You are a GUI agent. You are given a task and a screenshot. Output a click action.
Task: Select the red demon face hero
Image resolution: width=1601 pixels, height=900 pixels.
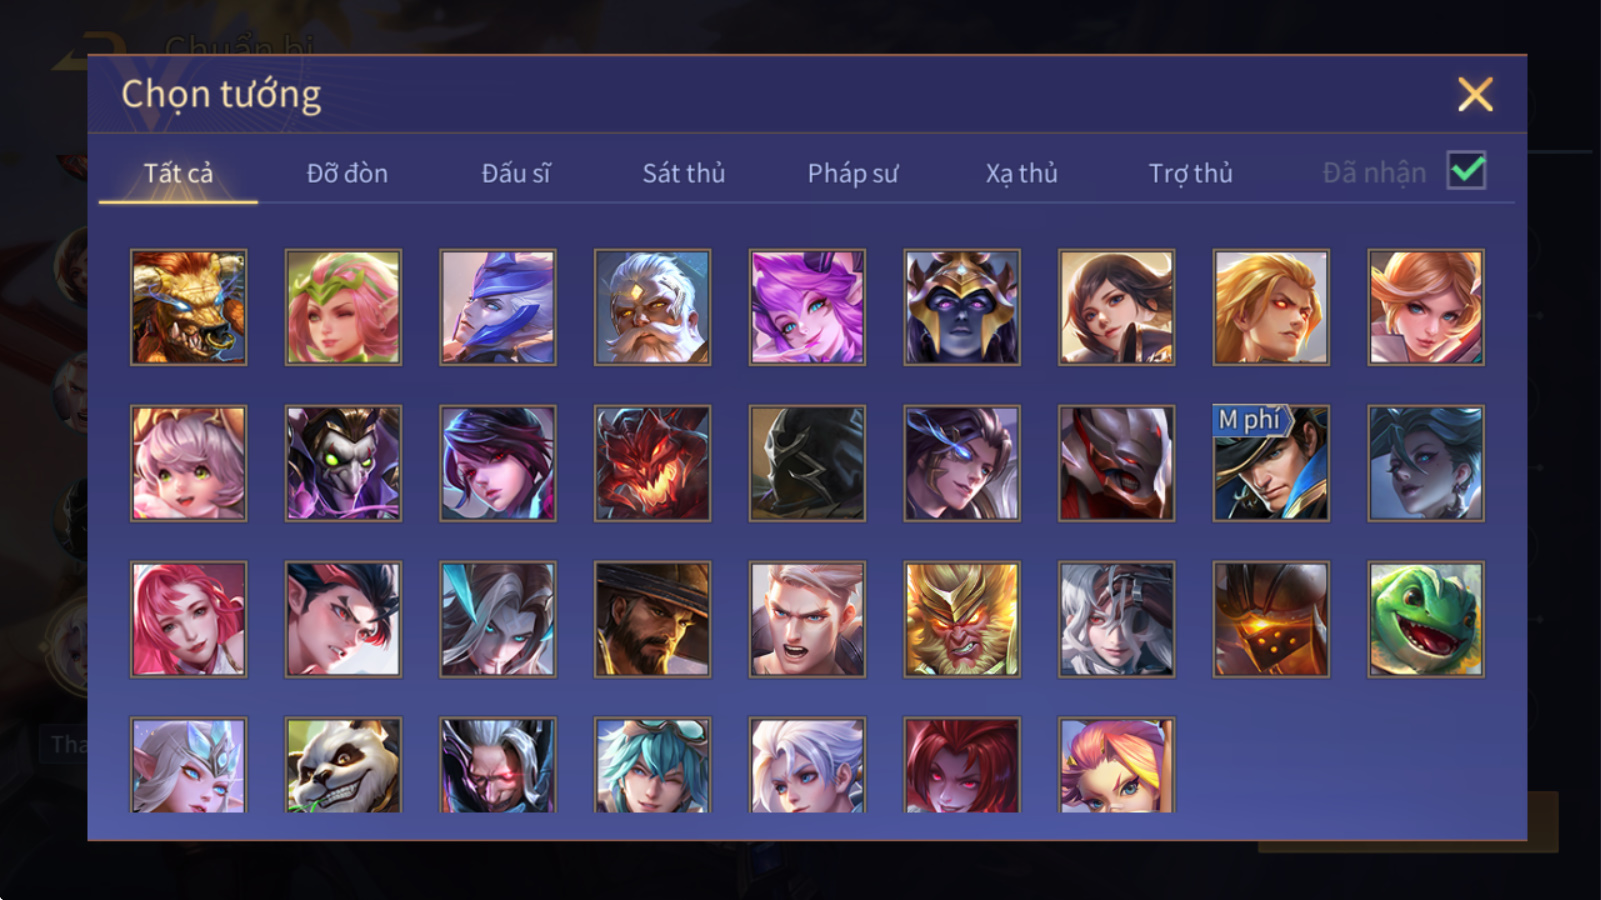(652, 463)
